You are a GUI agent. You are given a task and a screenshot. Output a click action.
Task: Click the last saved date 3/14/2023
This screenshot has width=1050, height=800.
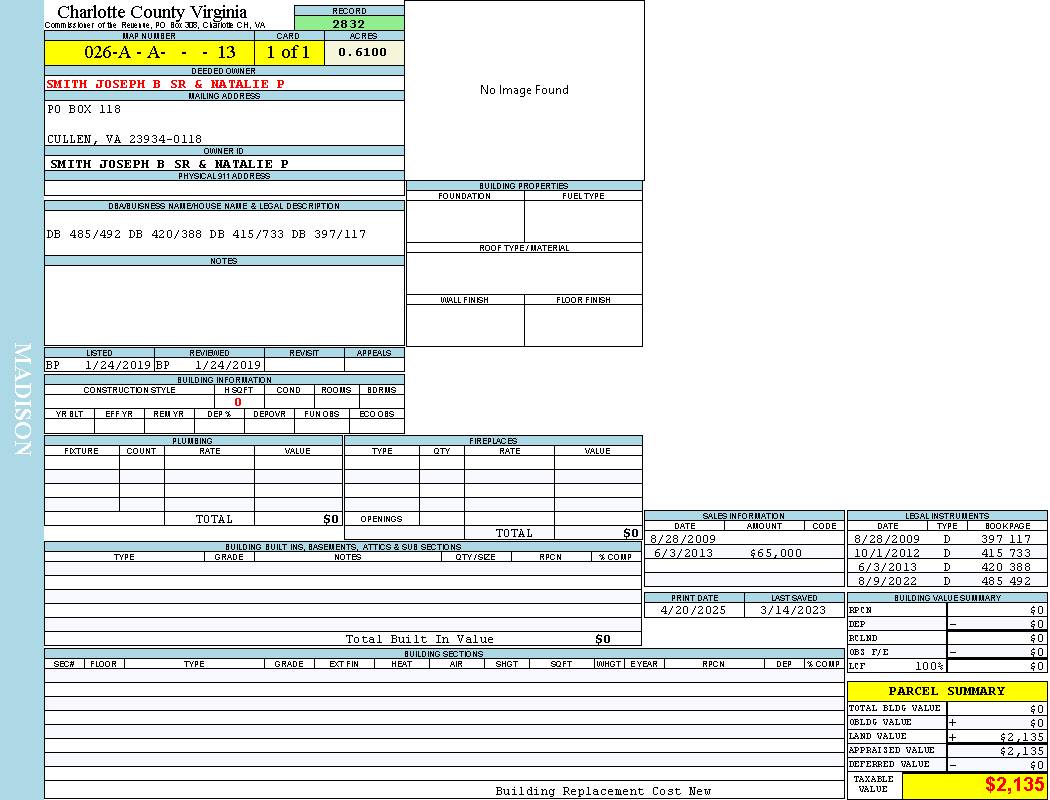[793, 610]
